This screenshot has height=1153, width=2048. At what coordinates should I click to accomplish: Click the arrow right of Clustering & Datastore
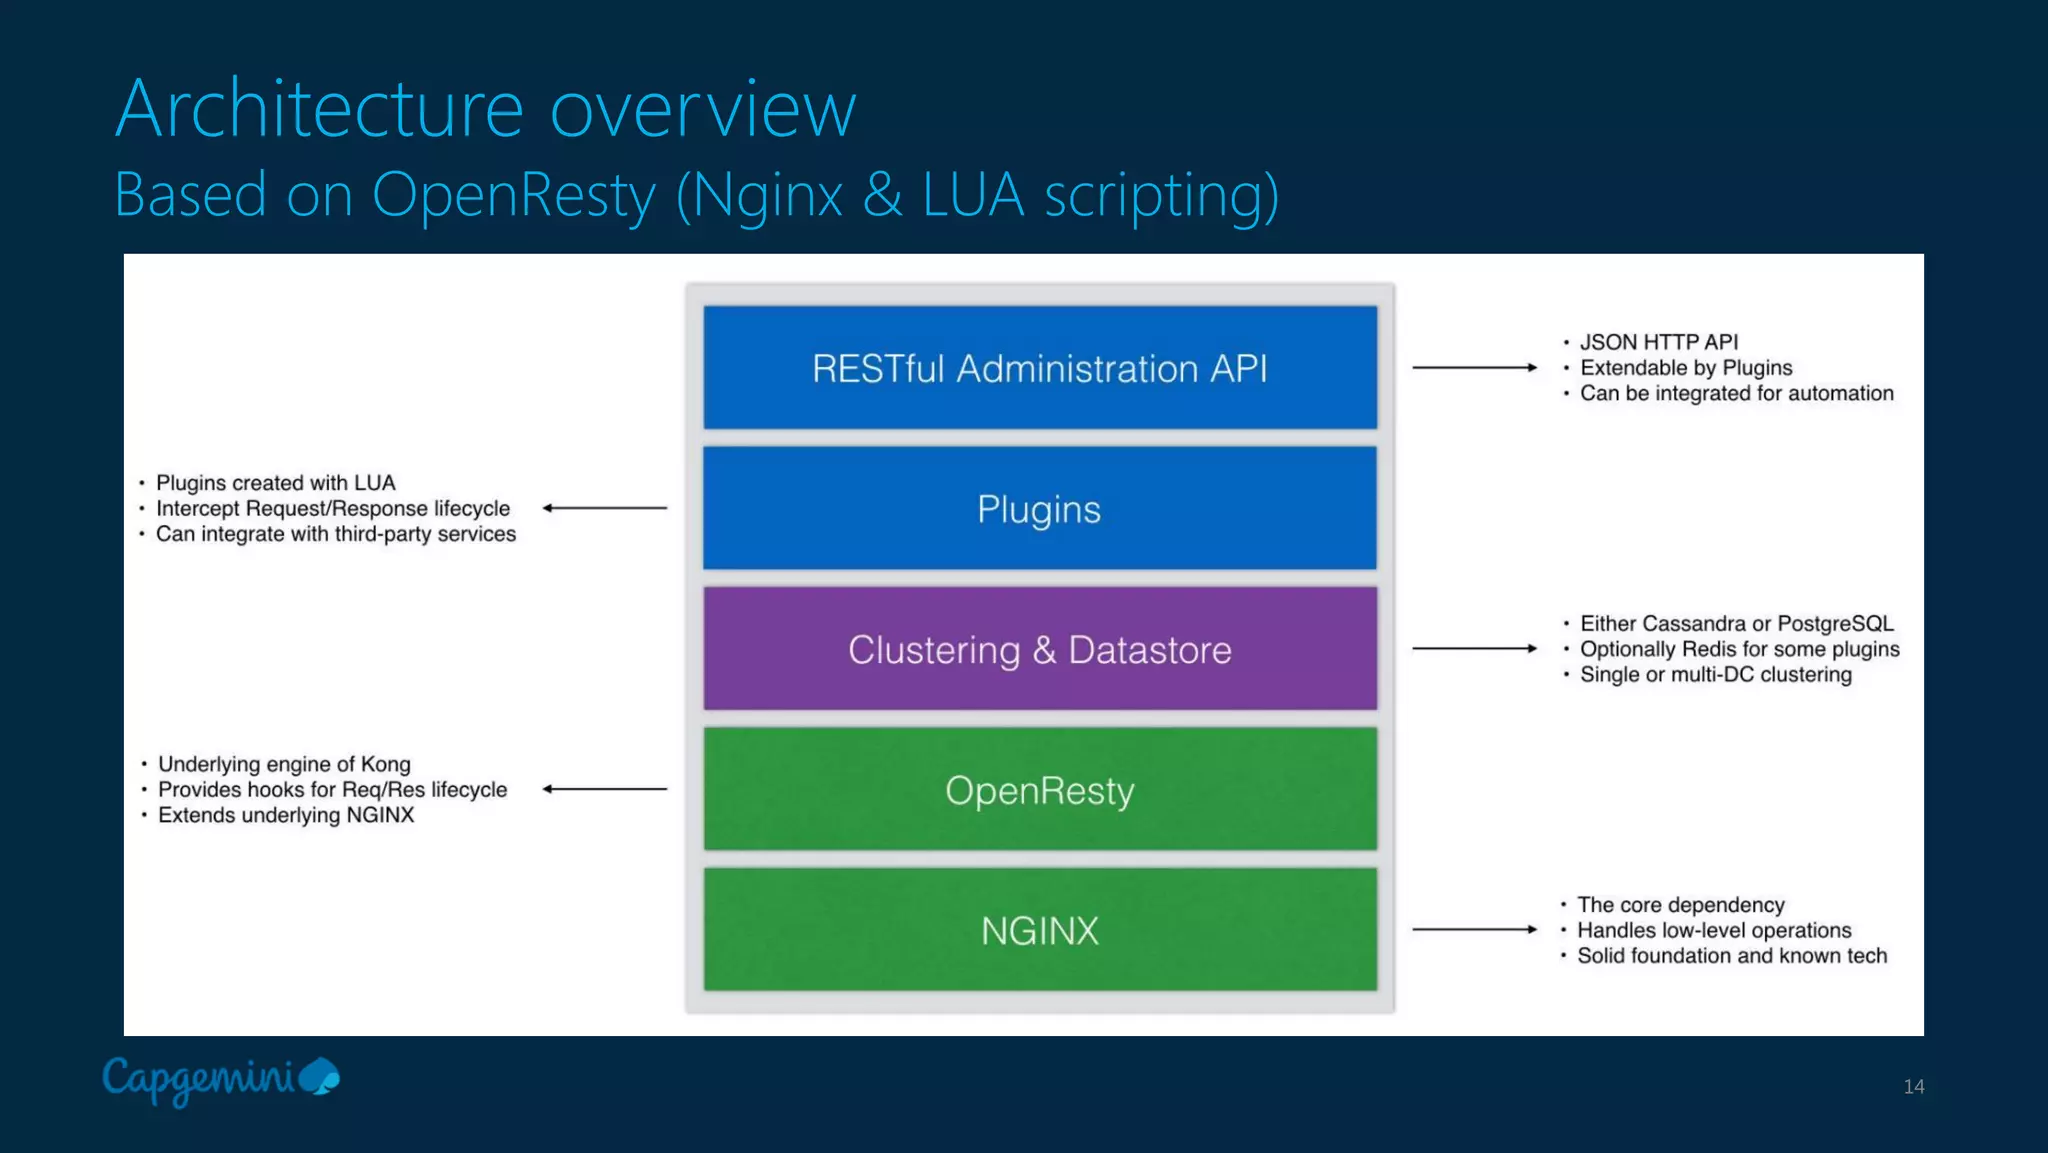(1474, 649)
